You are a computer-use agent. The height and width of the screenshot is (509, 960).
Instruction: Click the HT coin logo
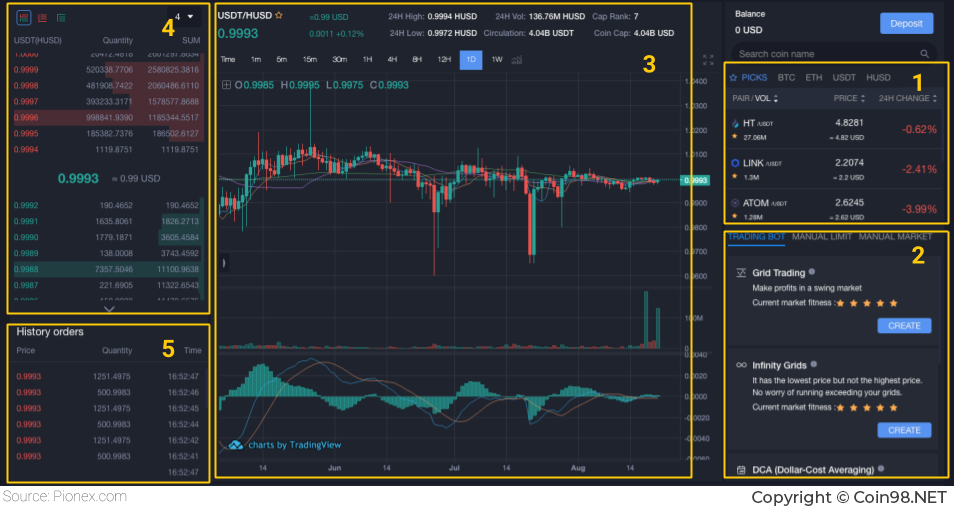click(x=735, y=123)
